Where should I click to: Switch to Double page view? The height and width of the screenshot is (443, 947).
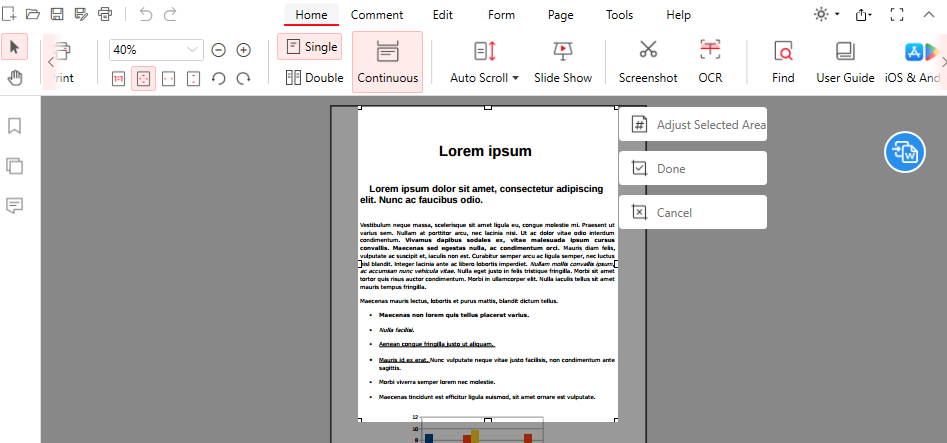click(315, 77)
